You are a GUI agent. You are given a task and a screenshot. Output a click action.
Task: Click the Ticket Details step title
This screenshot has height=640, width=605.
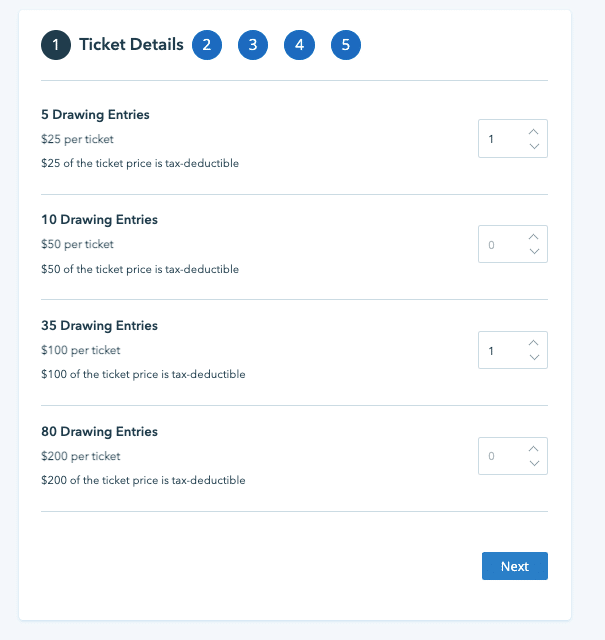click(x=131, y=45)
